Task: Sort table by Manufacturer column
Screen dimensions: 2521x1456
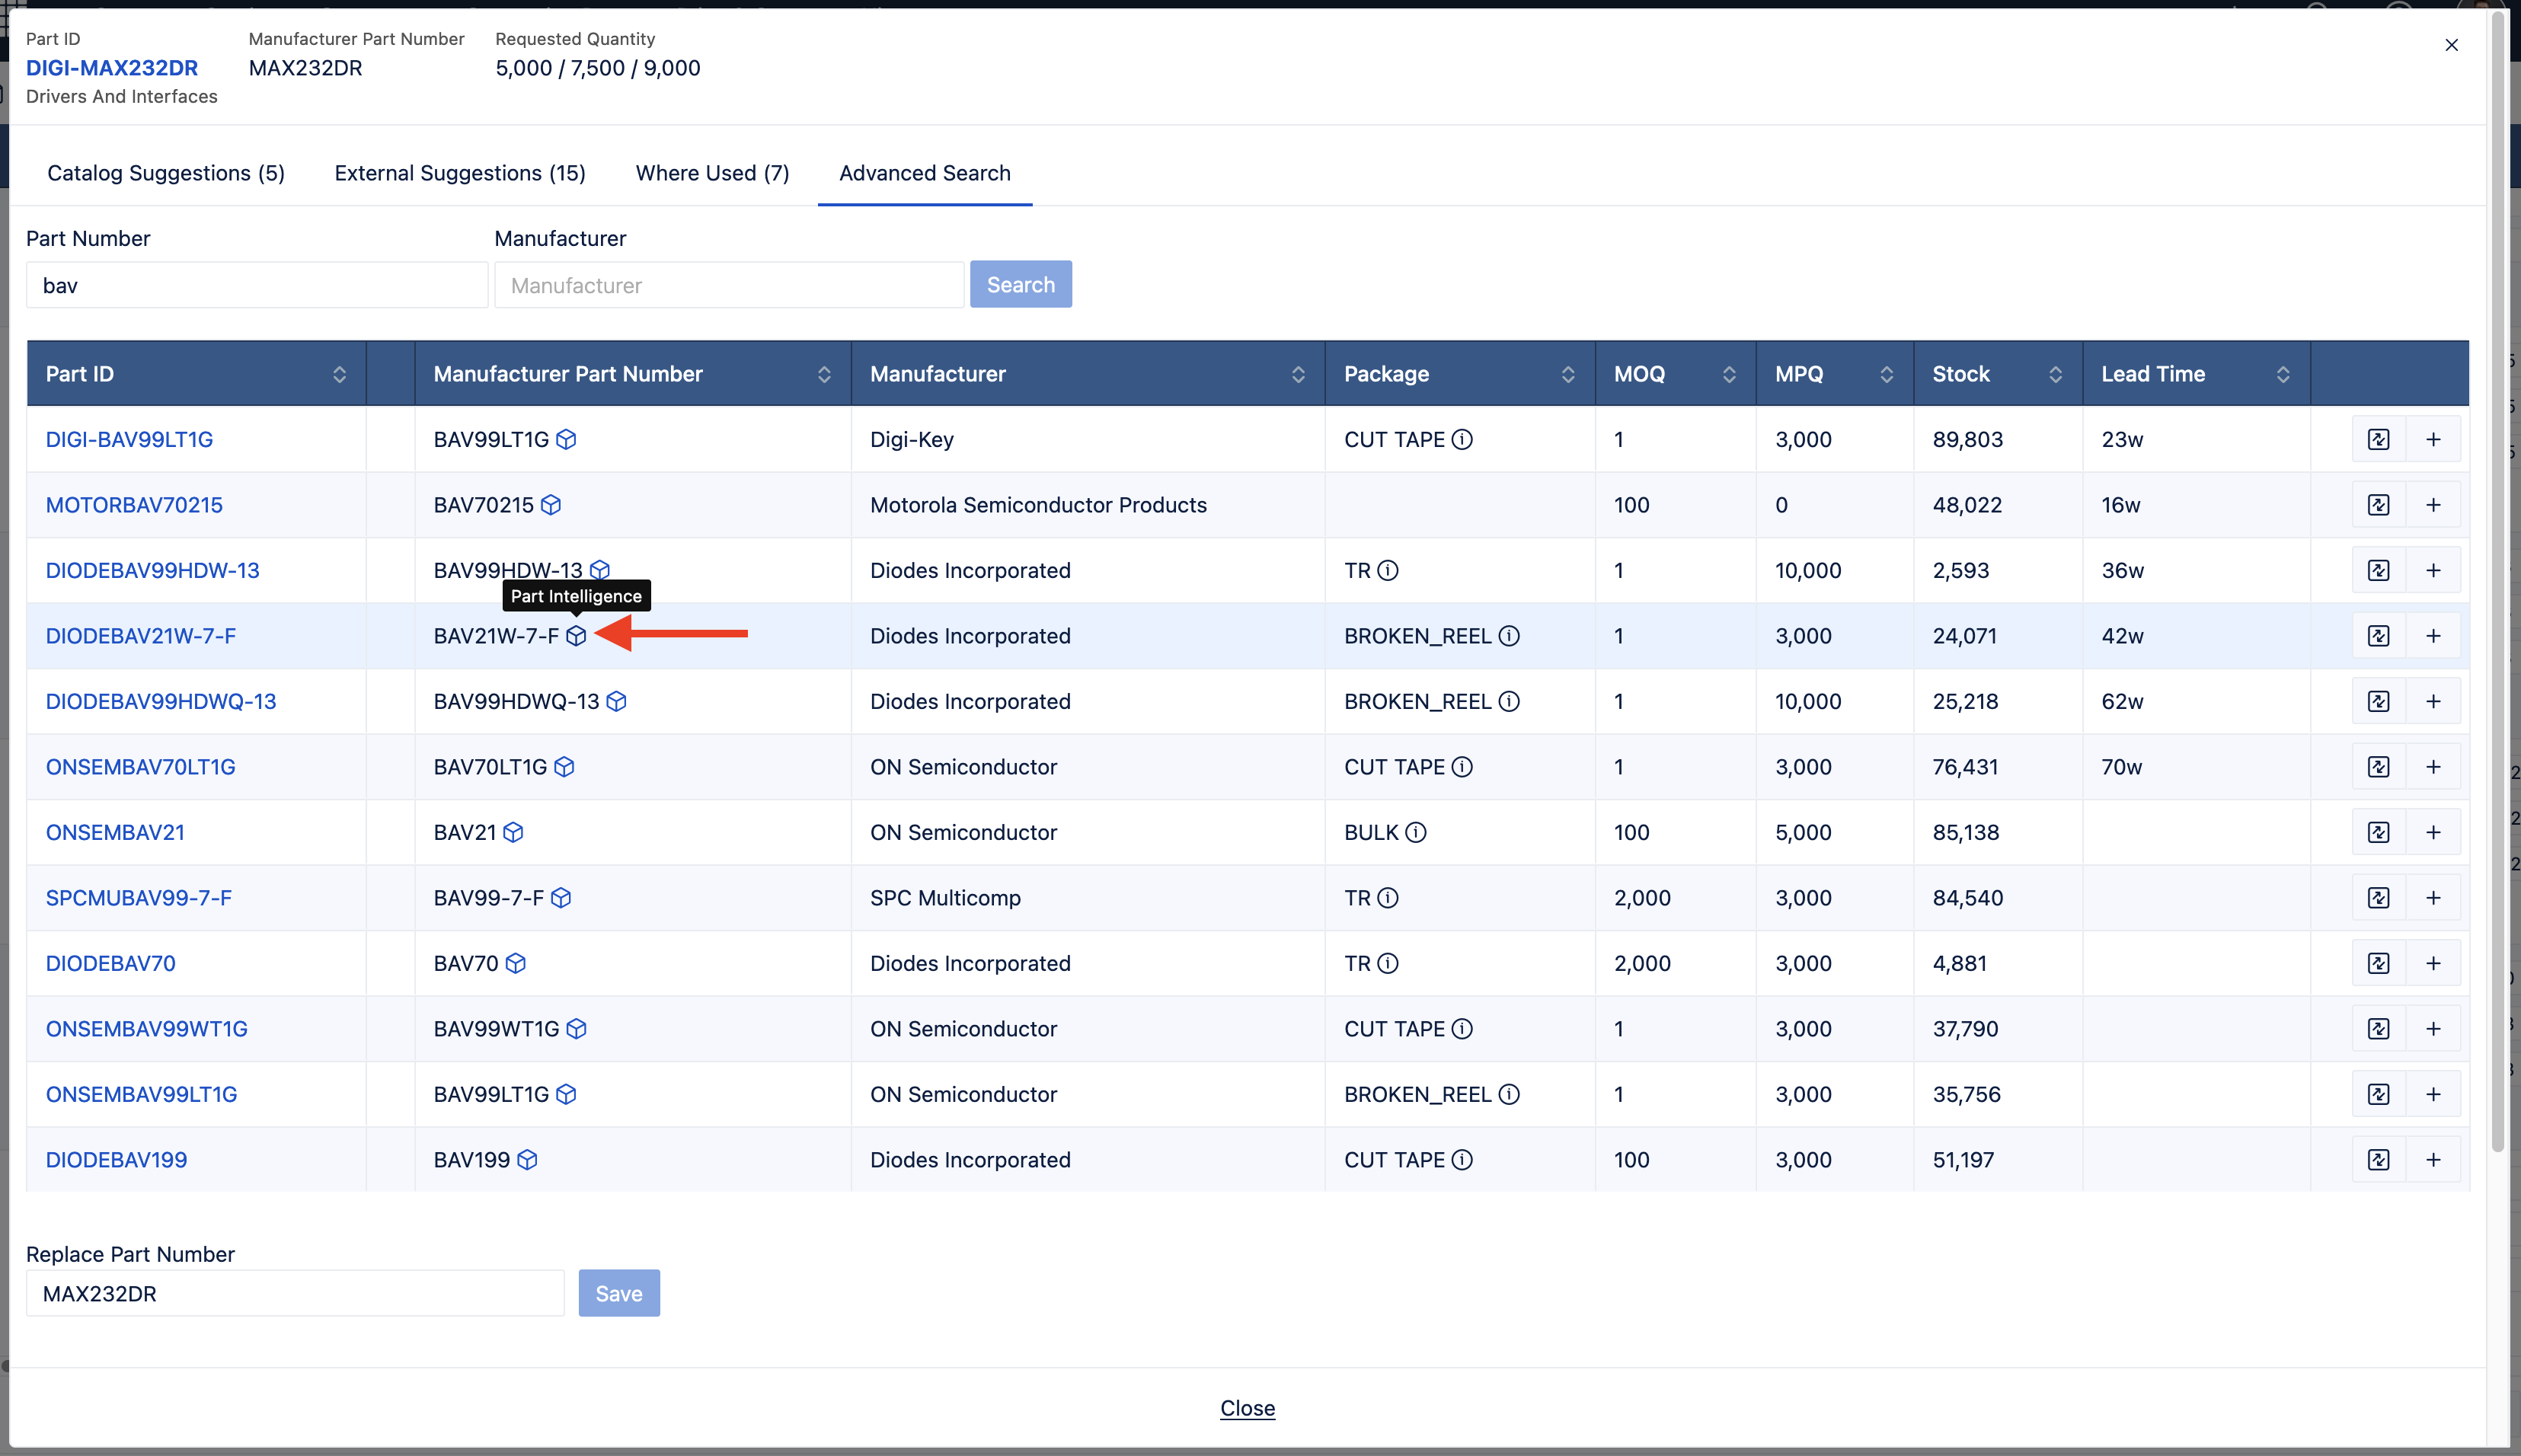Action: 1298,374
